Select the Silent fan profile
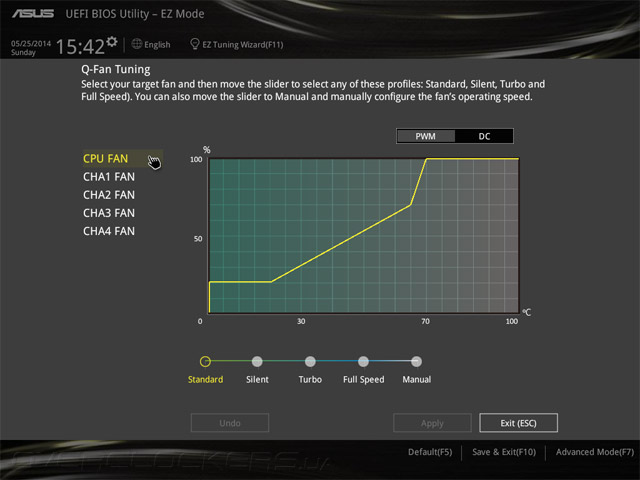Image resolution: width=640 pixels, height=480 pixels. coord(257,361)
